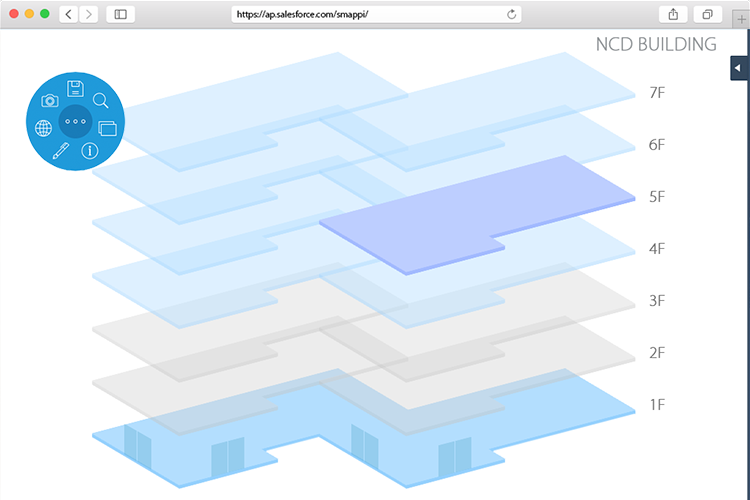Click the browser share button
The image size is (750, 500).
click(673, 14)
